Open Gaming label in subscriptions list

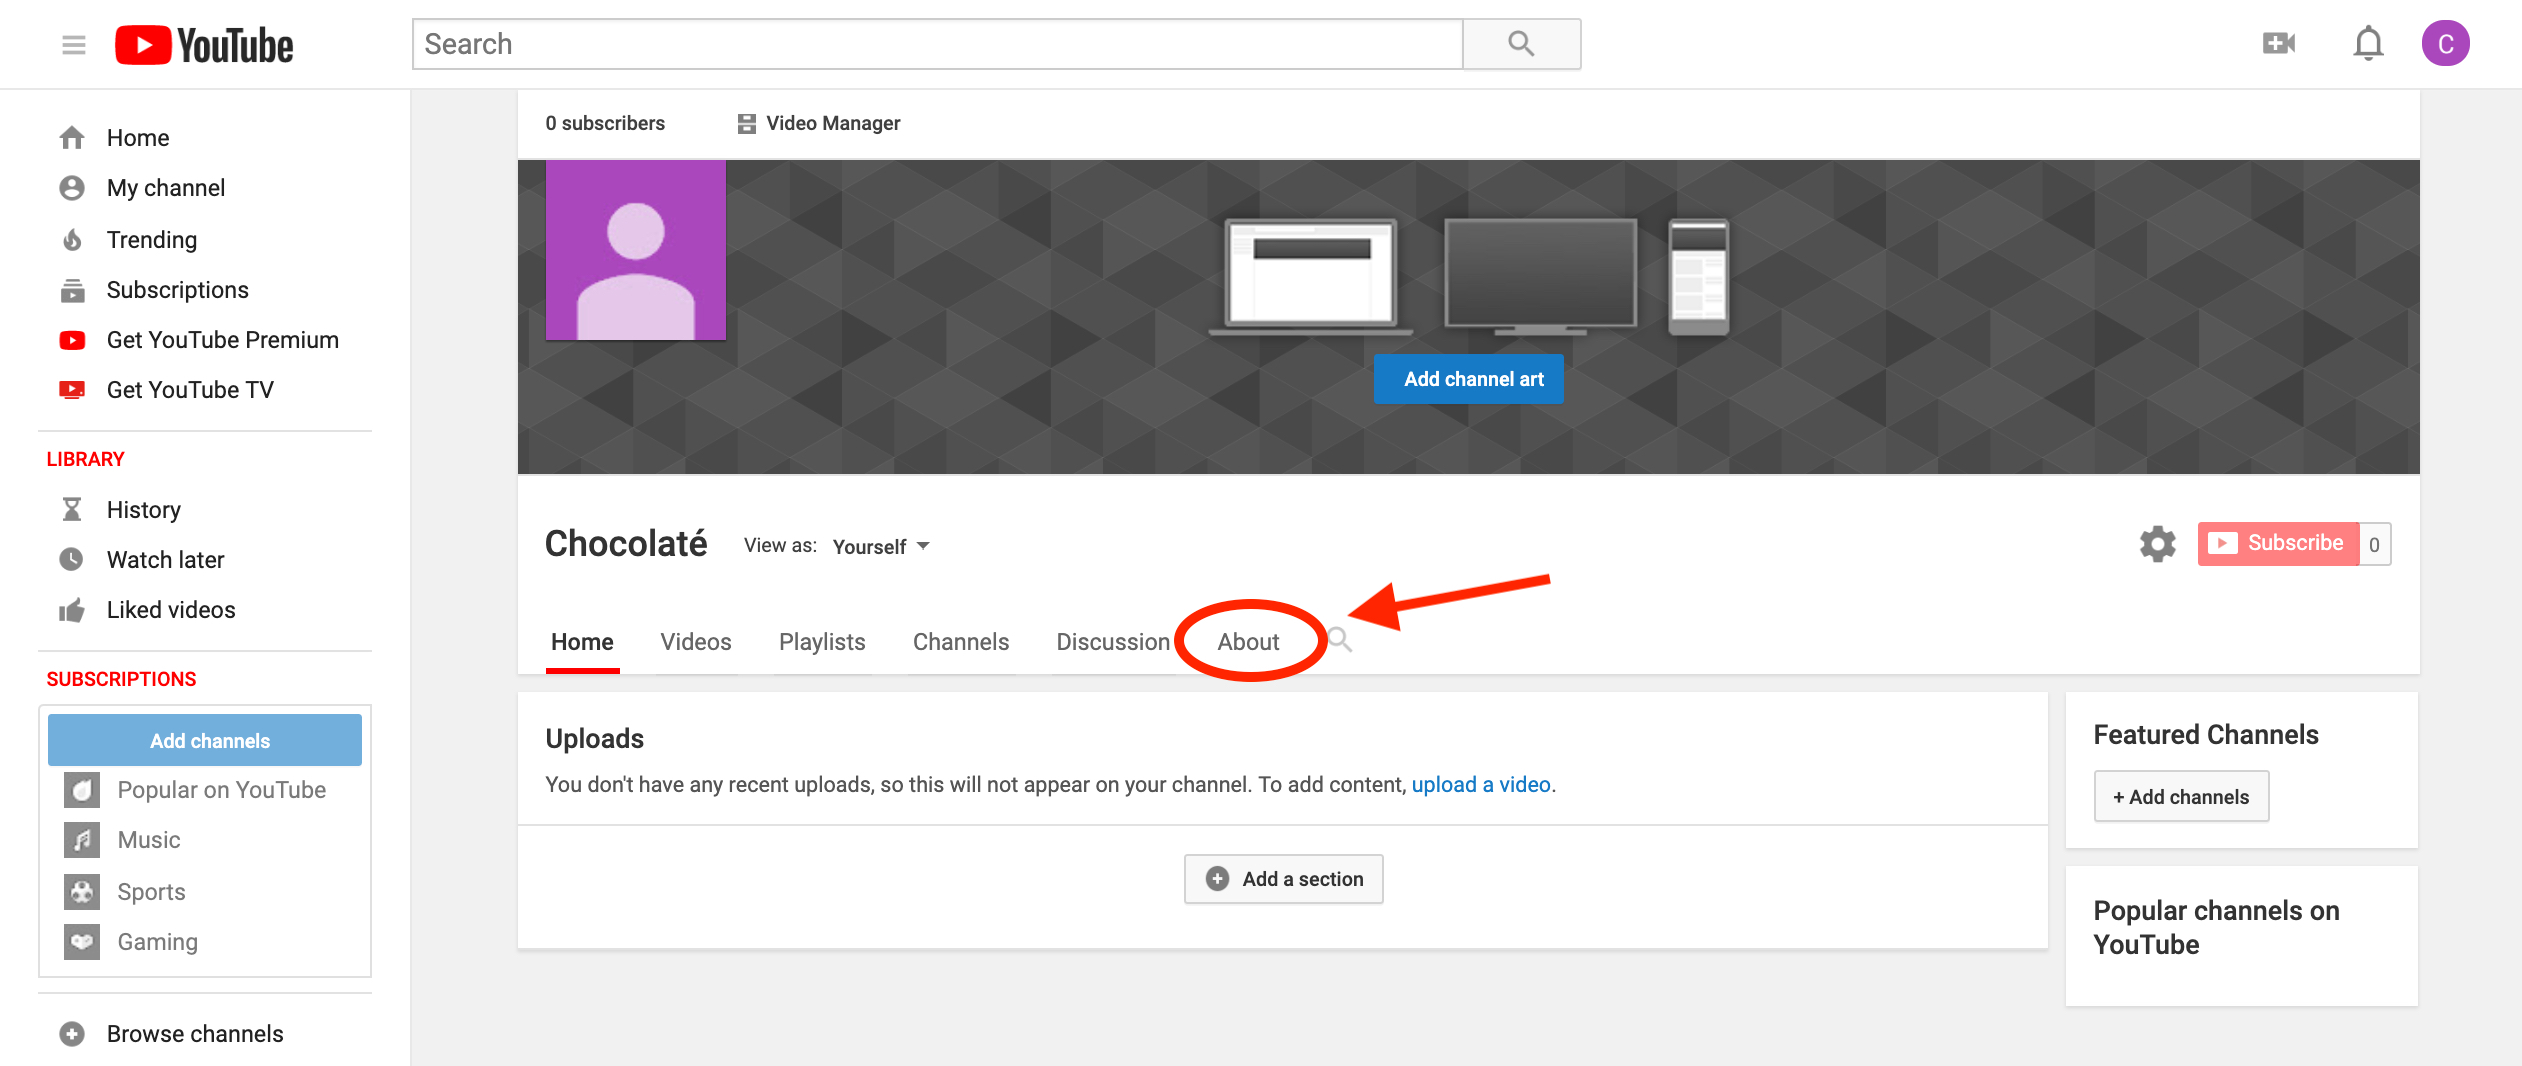pyautogui.click(x=158, y=942)
